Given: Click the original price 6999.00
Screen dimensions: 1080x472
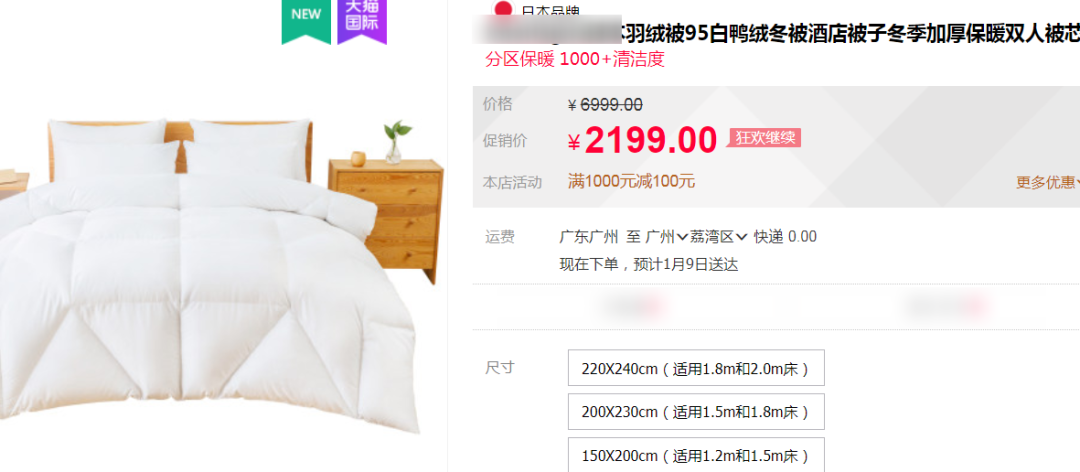Looking at the screenshot, I should 612,105.
